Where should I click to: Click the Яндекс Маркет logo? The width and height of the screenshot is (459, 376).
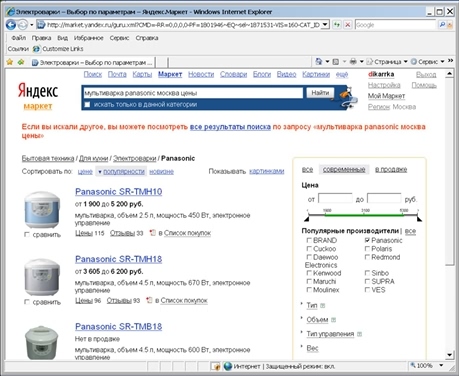[38, 96]
